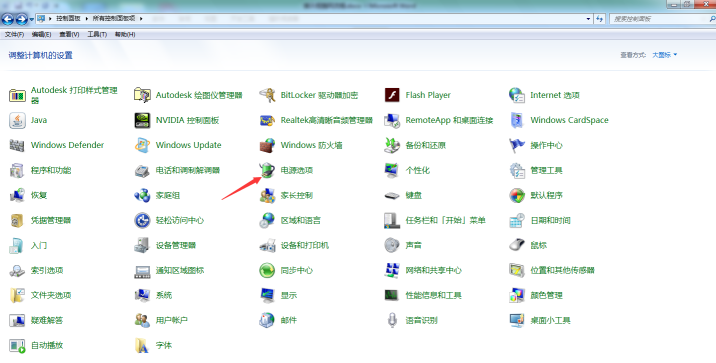Open the 家庭组 homegroup icon

(x=142, y=195)
